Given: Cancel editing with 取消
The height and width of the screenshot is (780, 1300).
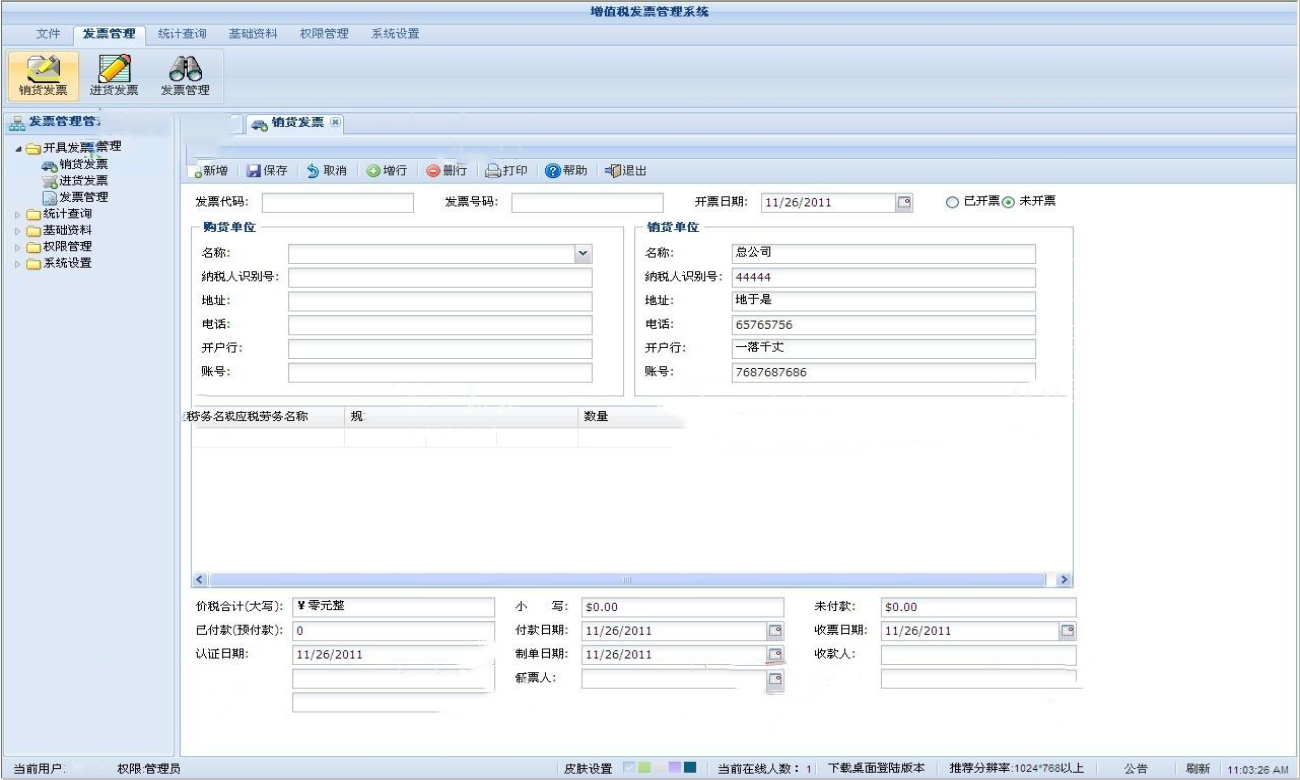Looking at the screenshot, I should tap(327, 171).
